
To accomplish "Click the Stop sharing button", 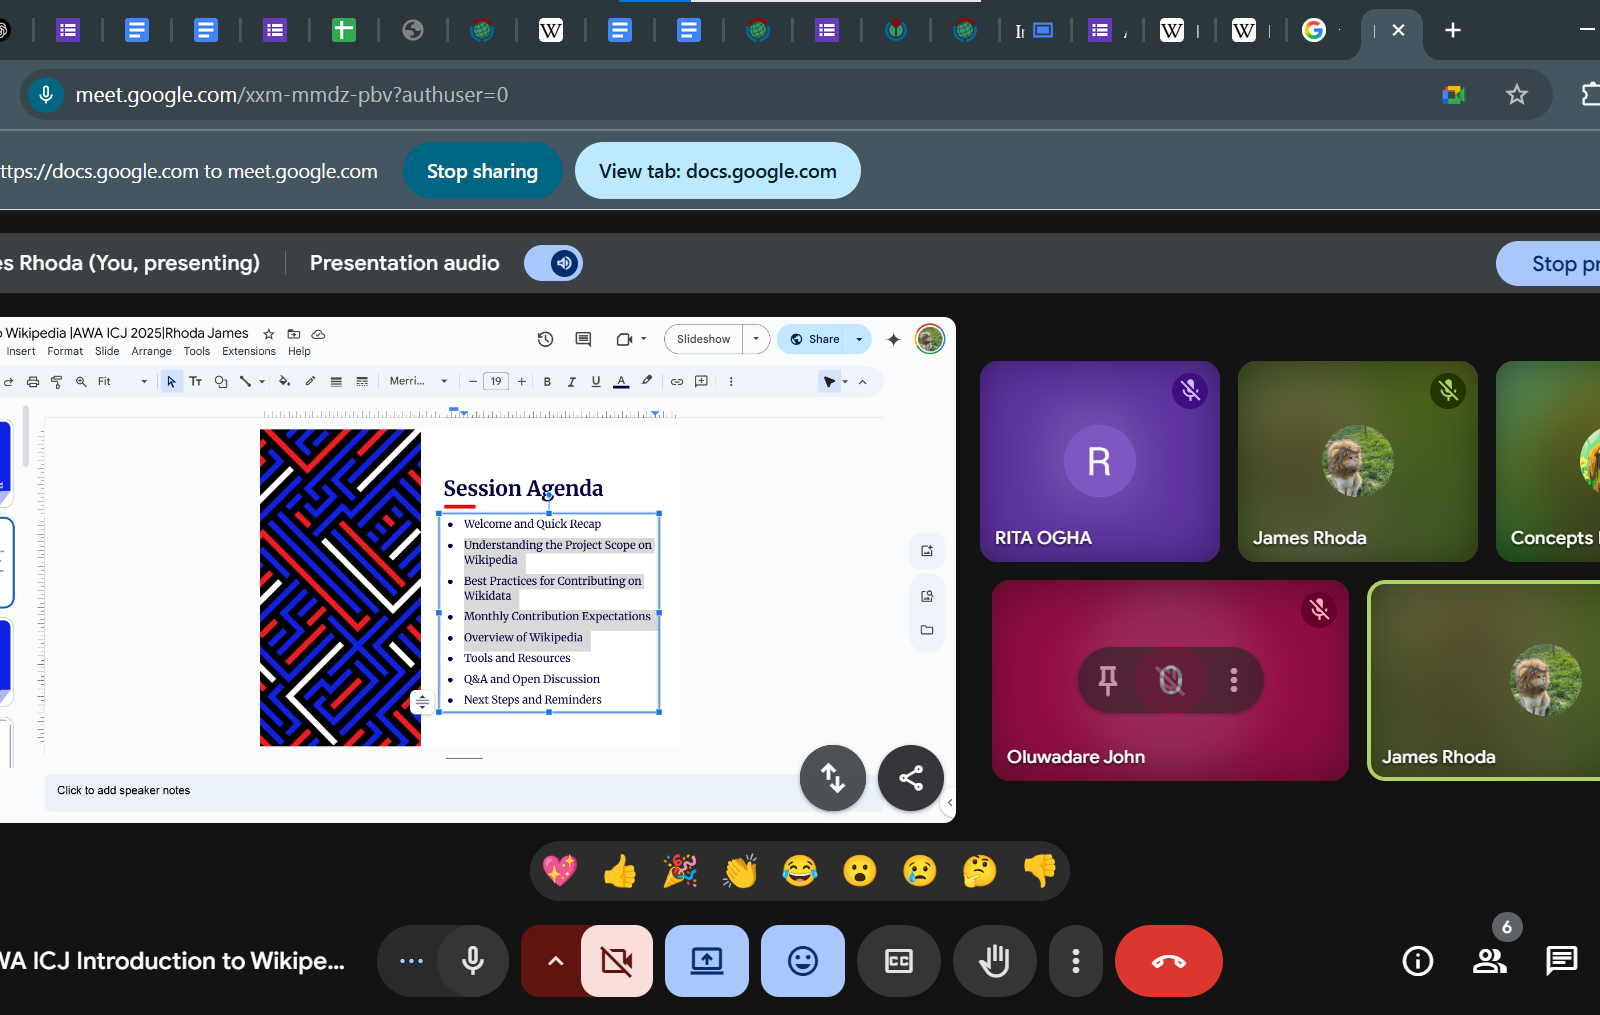I will [482, 171].
